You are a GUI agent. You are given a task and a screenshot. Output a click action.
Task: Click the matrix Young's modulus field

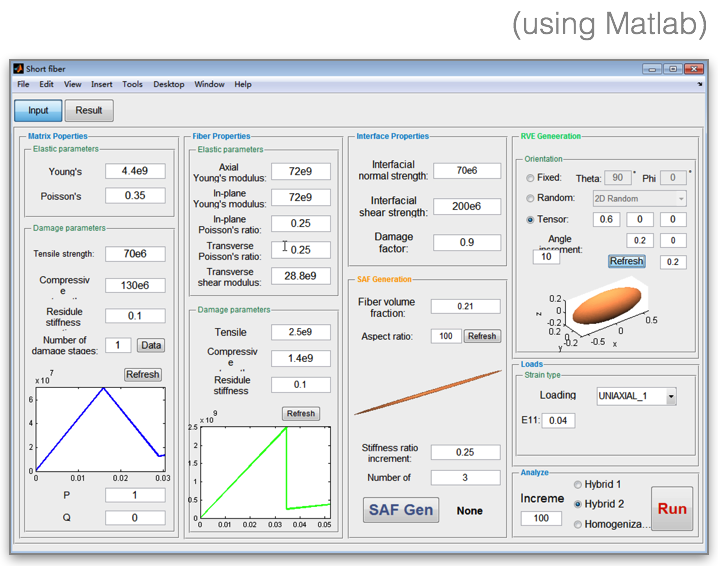[x=135, y=172]
